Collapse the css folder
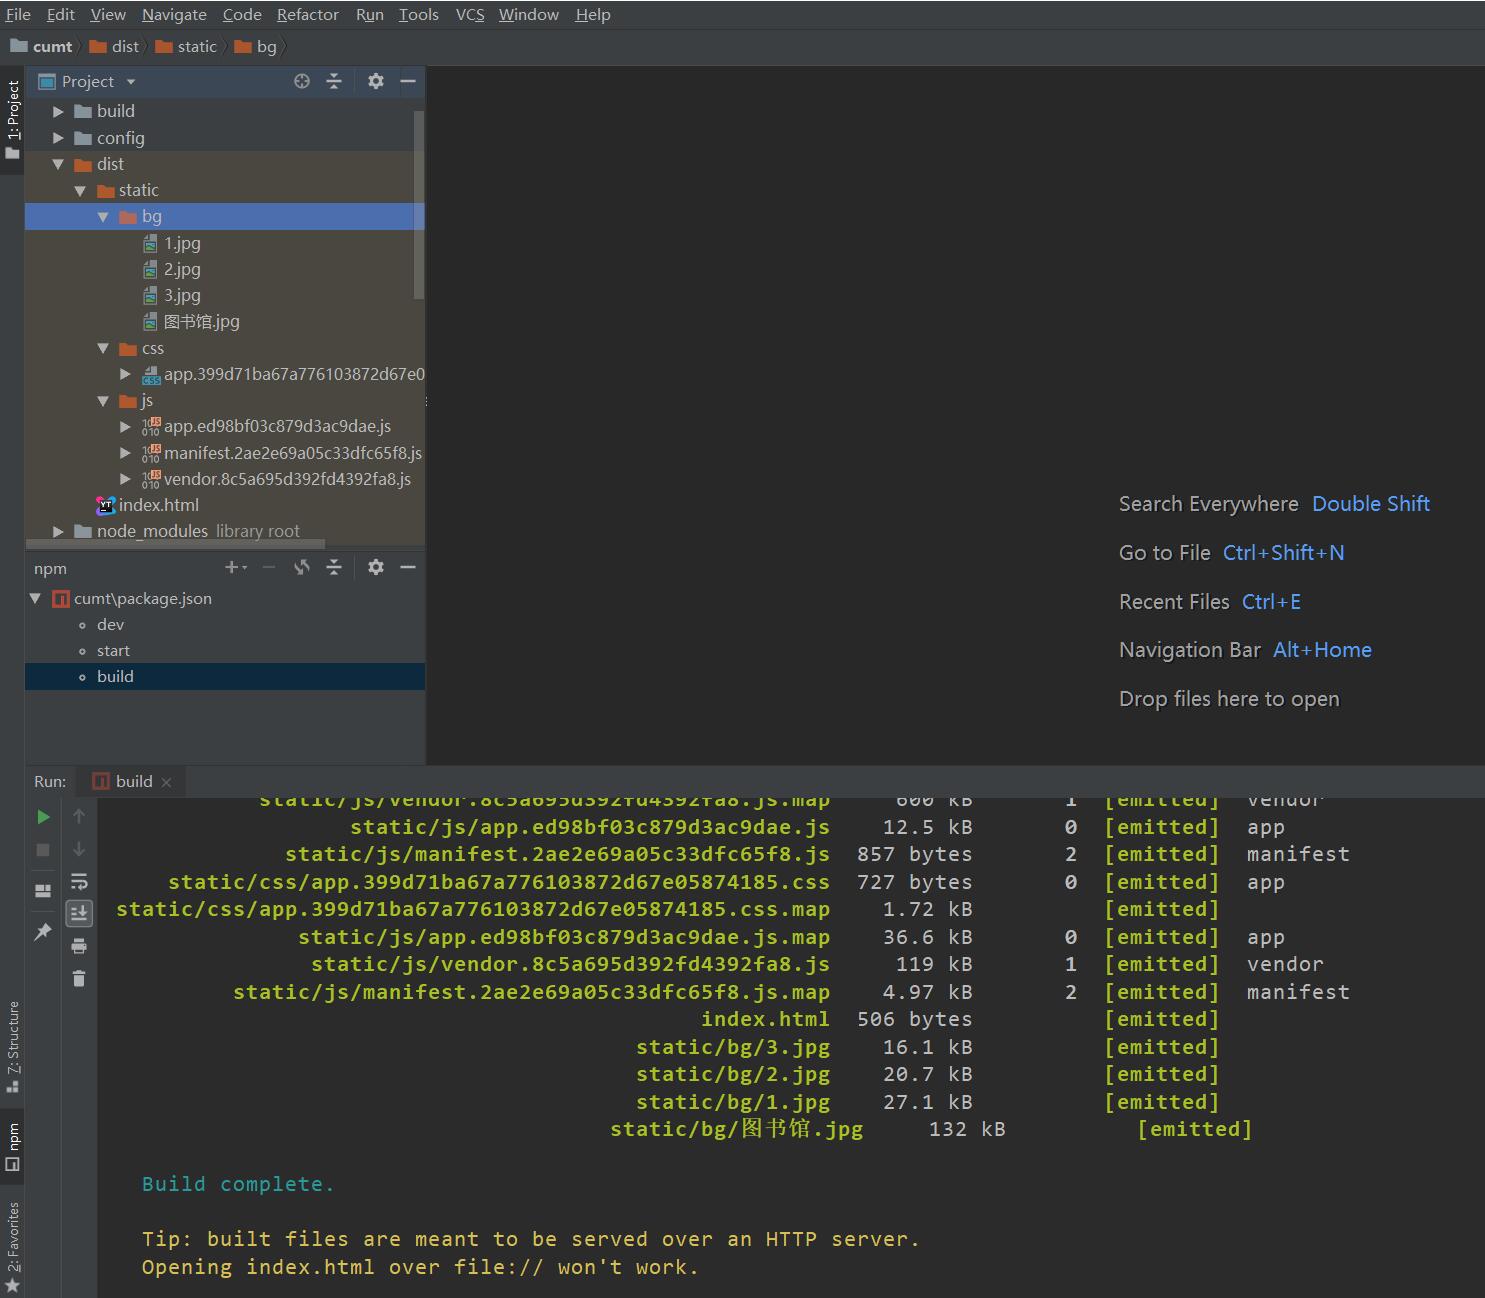 pos(103,348)
